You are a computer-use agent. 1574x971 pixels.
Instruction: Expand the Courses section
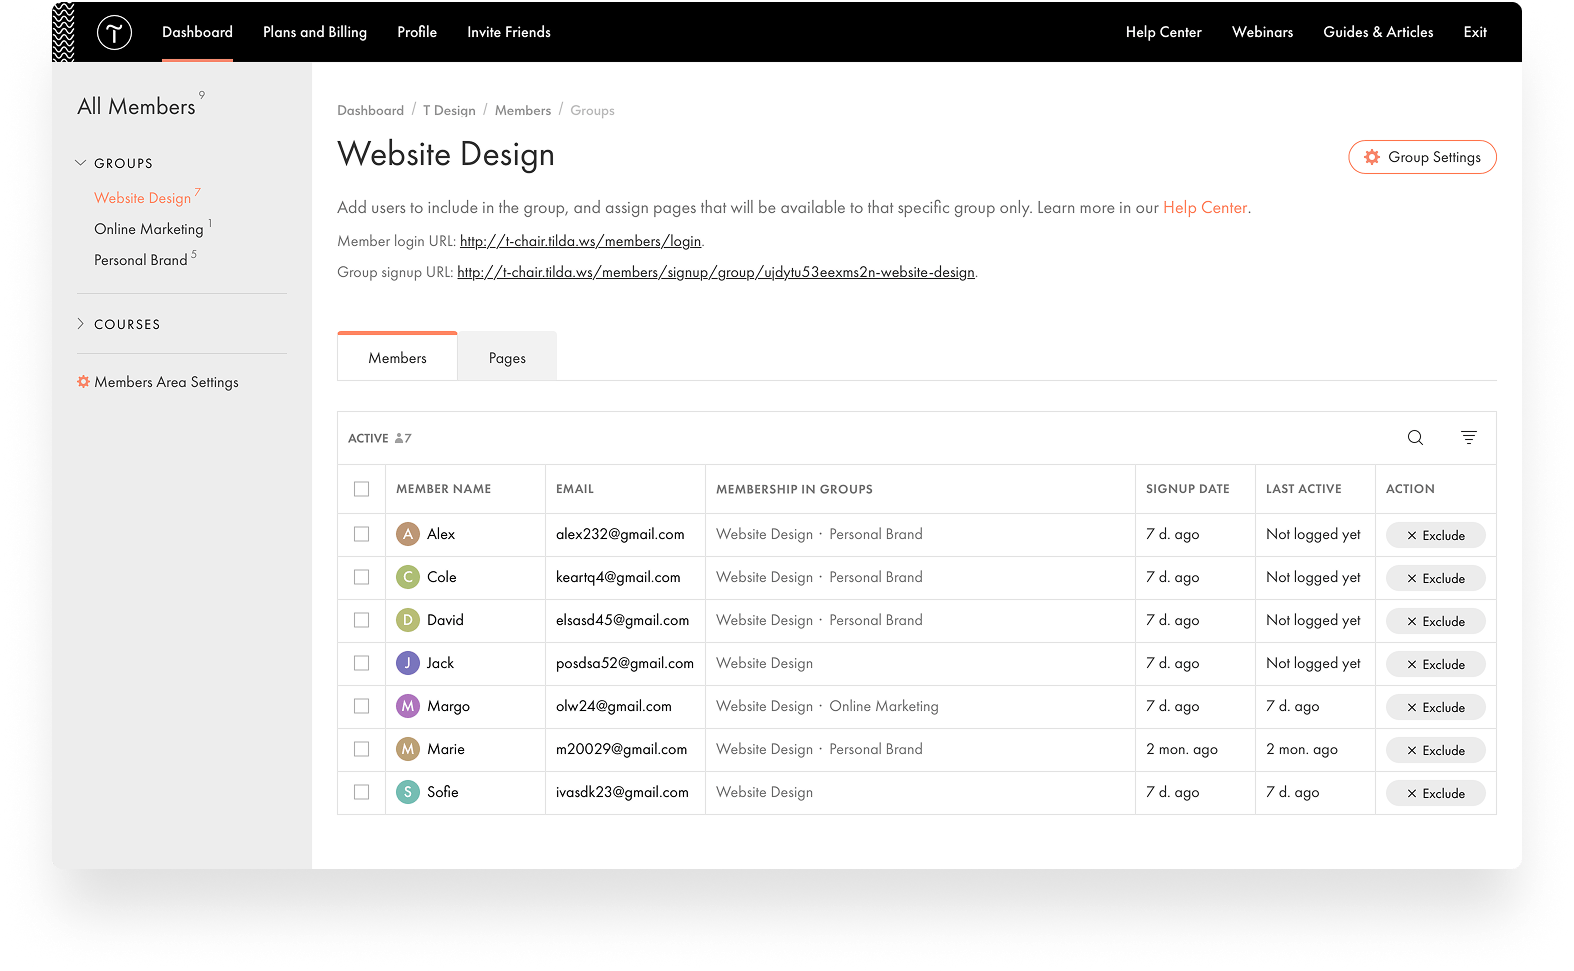pos(81,324)
